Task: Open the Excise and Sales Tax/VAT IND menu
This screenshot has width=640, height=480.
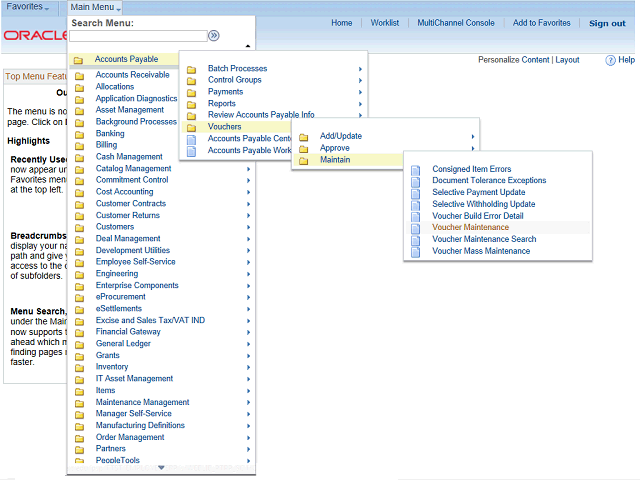Action: click(x=150, y=320)
